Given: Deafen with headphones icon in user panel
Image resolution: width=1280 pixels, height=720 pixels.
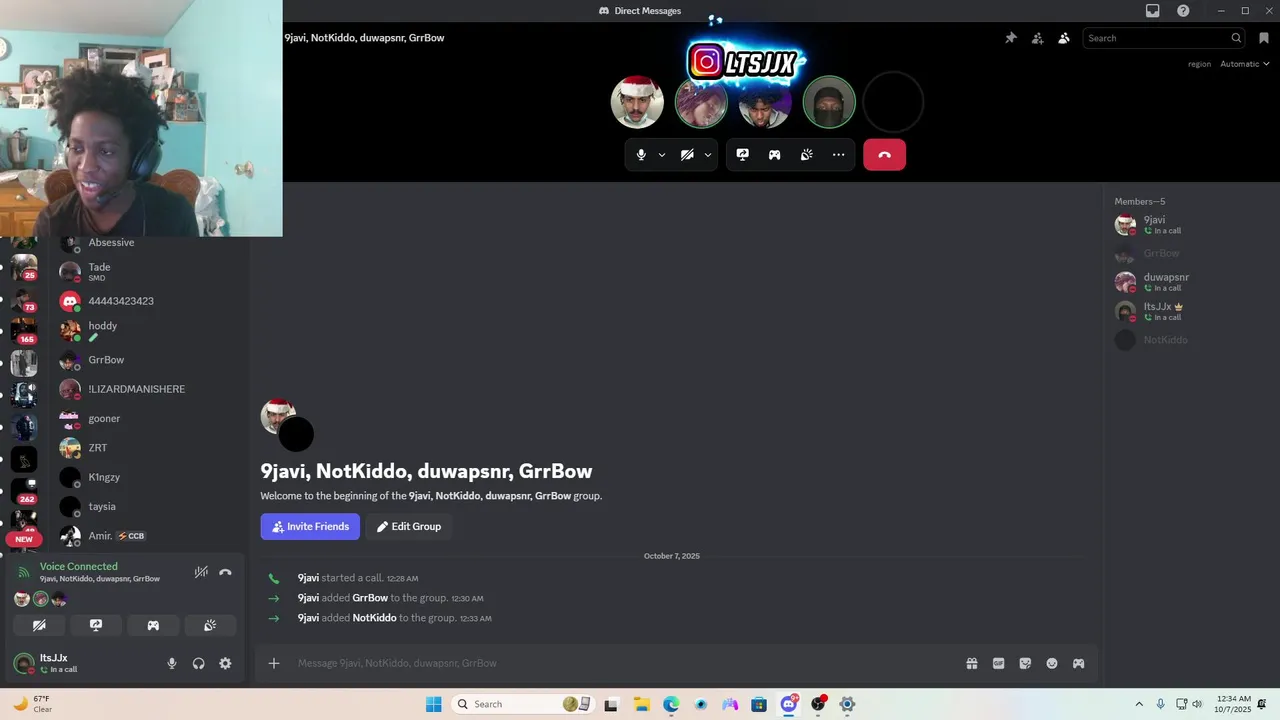Looking at the screenshot, I should pos(199,663).
